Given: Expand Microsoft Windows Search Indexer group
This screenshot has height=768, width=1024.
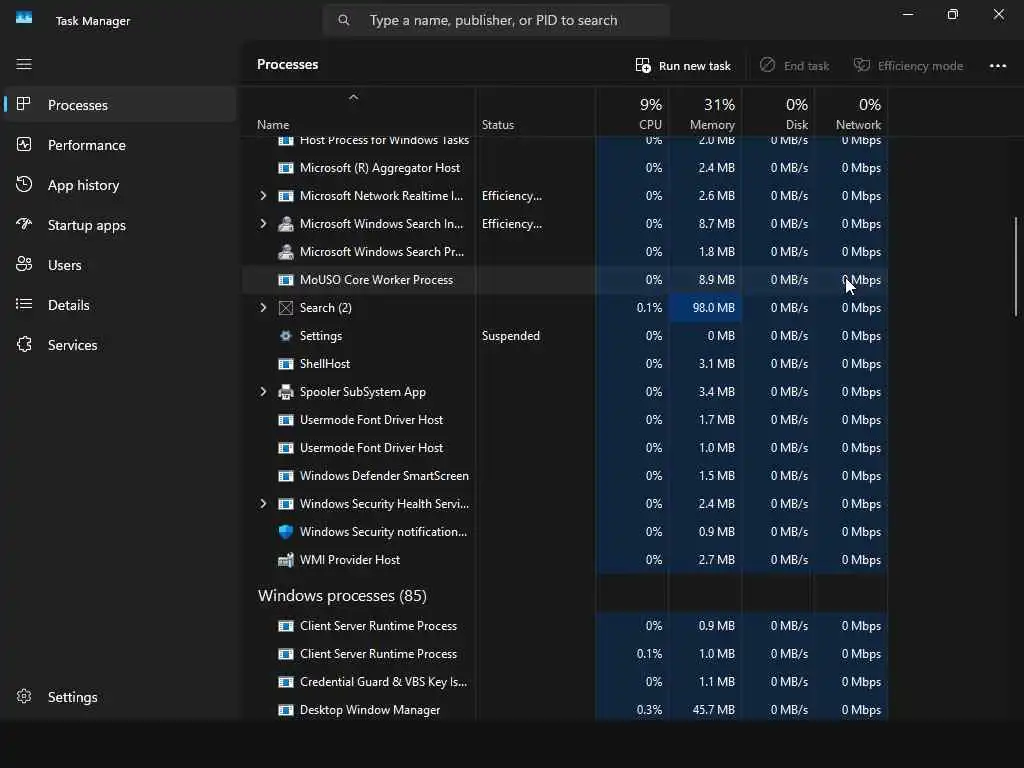Looking at the screenshot, I should point(263,223).
